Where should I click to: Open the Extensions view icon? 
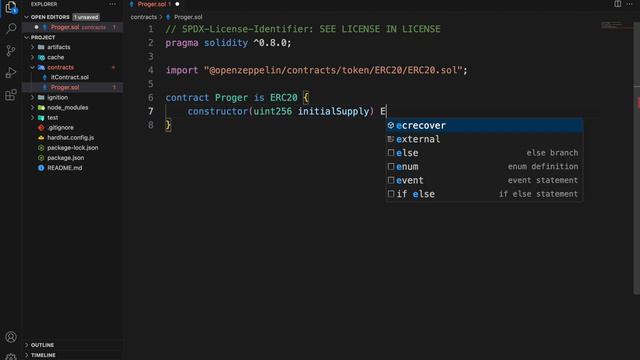pyautogui.click(x=11, y=95)
